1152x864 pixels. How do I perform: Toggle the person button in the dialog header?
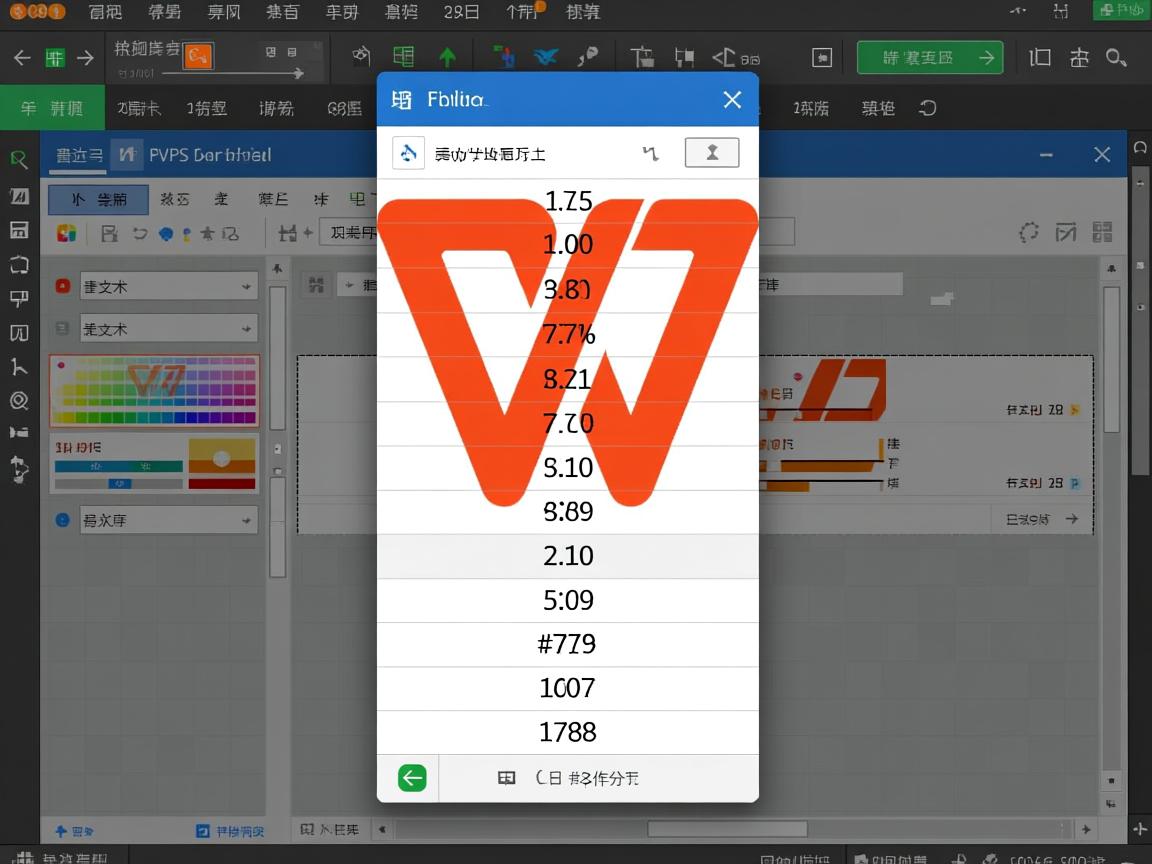(x=711, y=152)
